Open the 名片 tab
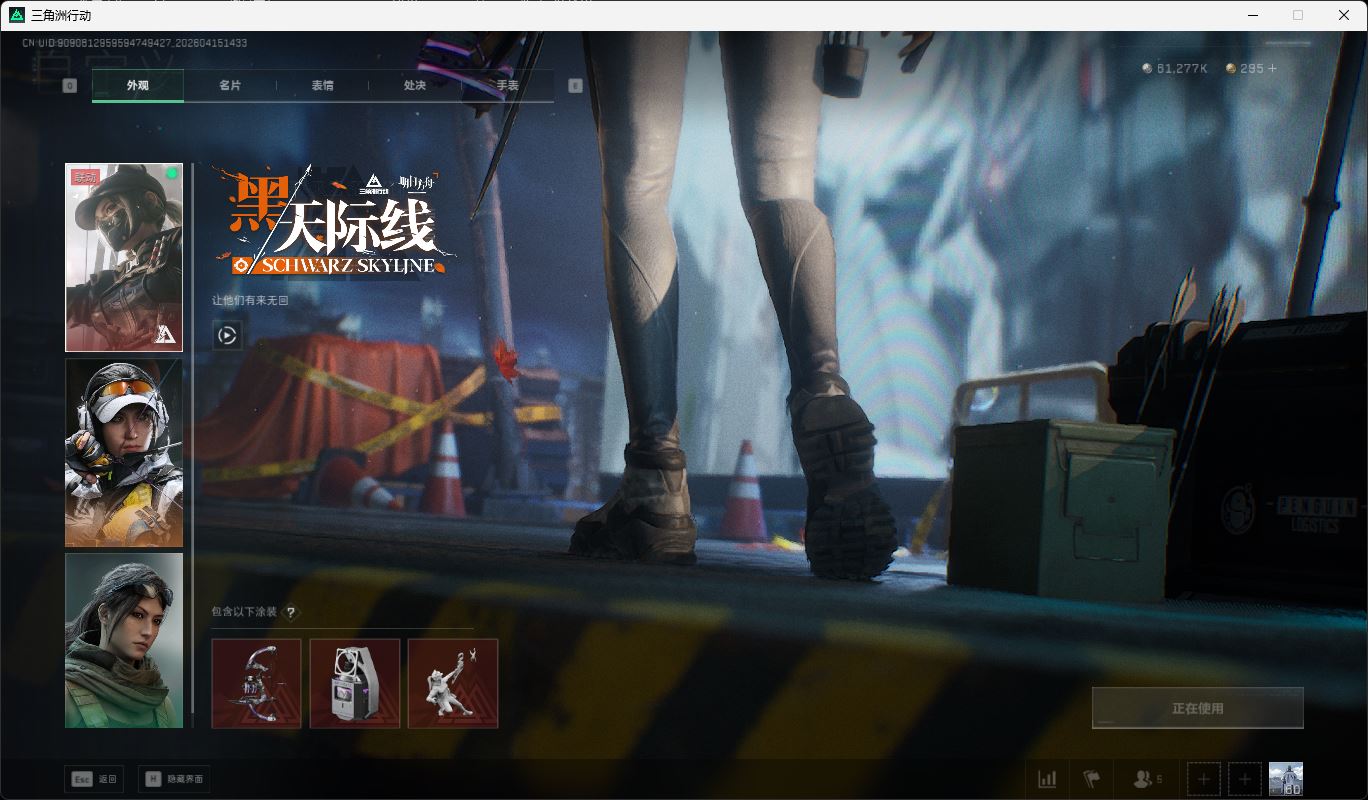 (x=230, y=86)
